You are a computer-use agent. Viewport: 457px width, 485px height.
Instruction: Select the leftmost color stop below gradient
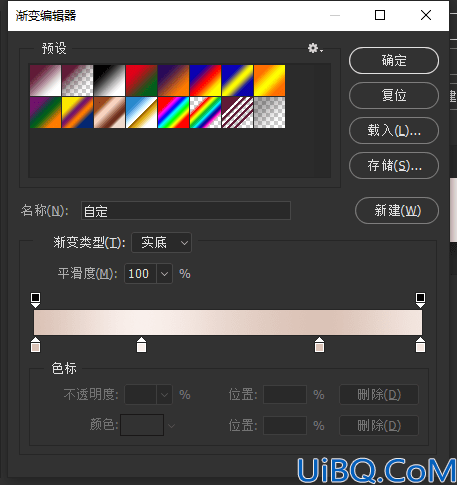click(x=35, y=345)
